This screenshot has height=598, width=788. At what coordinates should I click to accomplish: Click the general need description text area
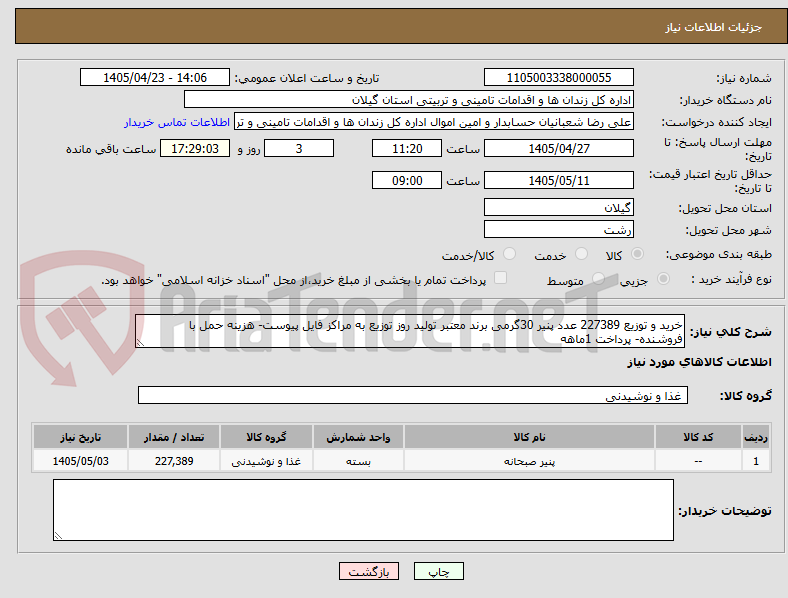pyautogui.click(x=410, y=331)
